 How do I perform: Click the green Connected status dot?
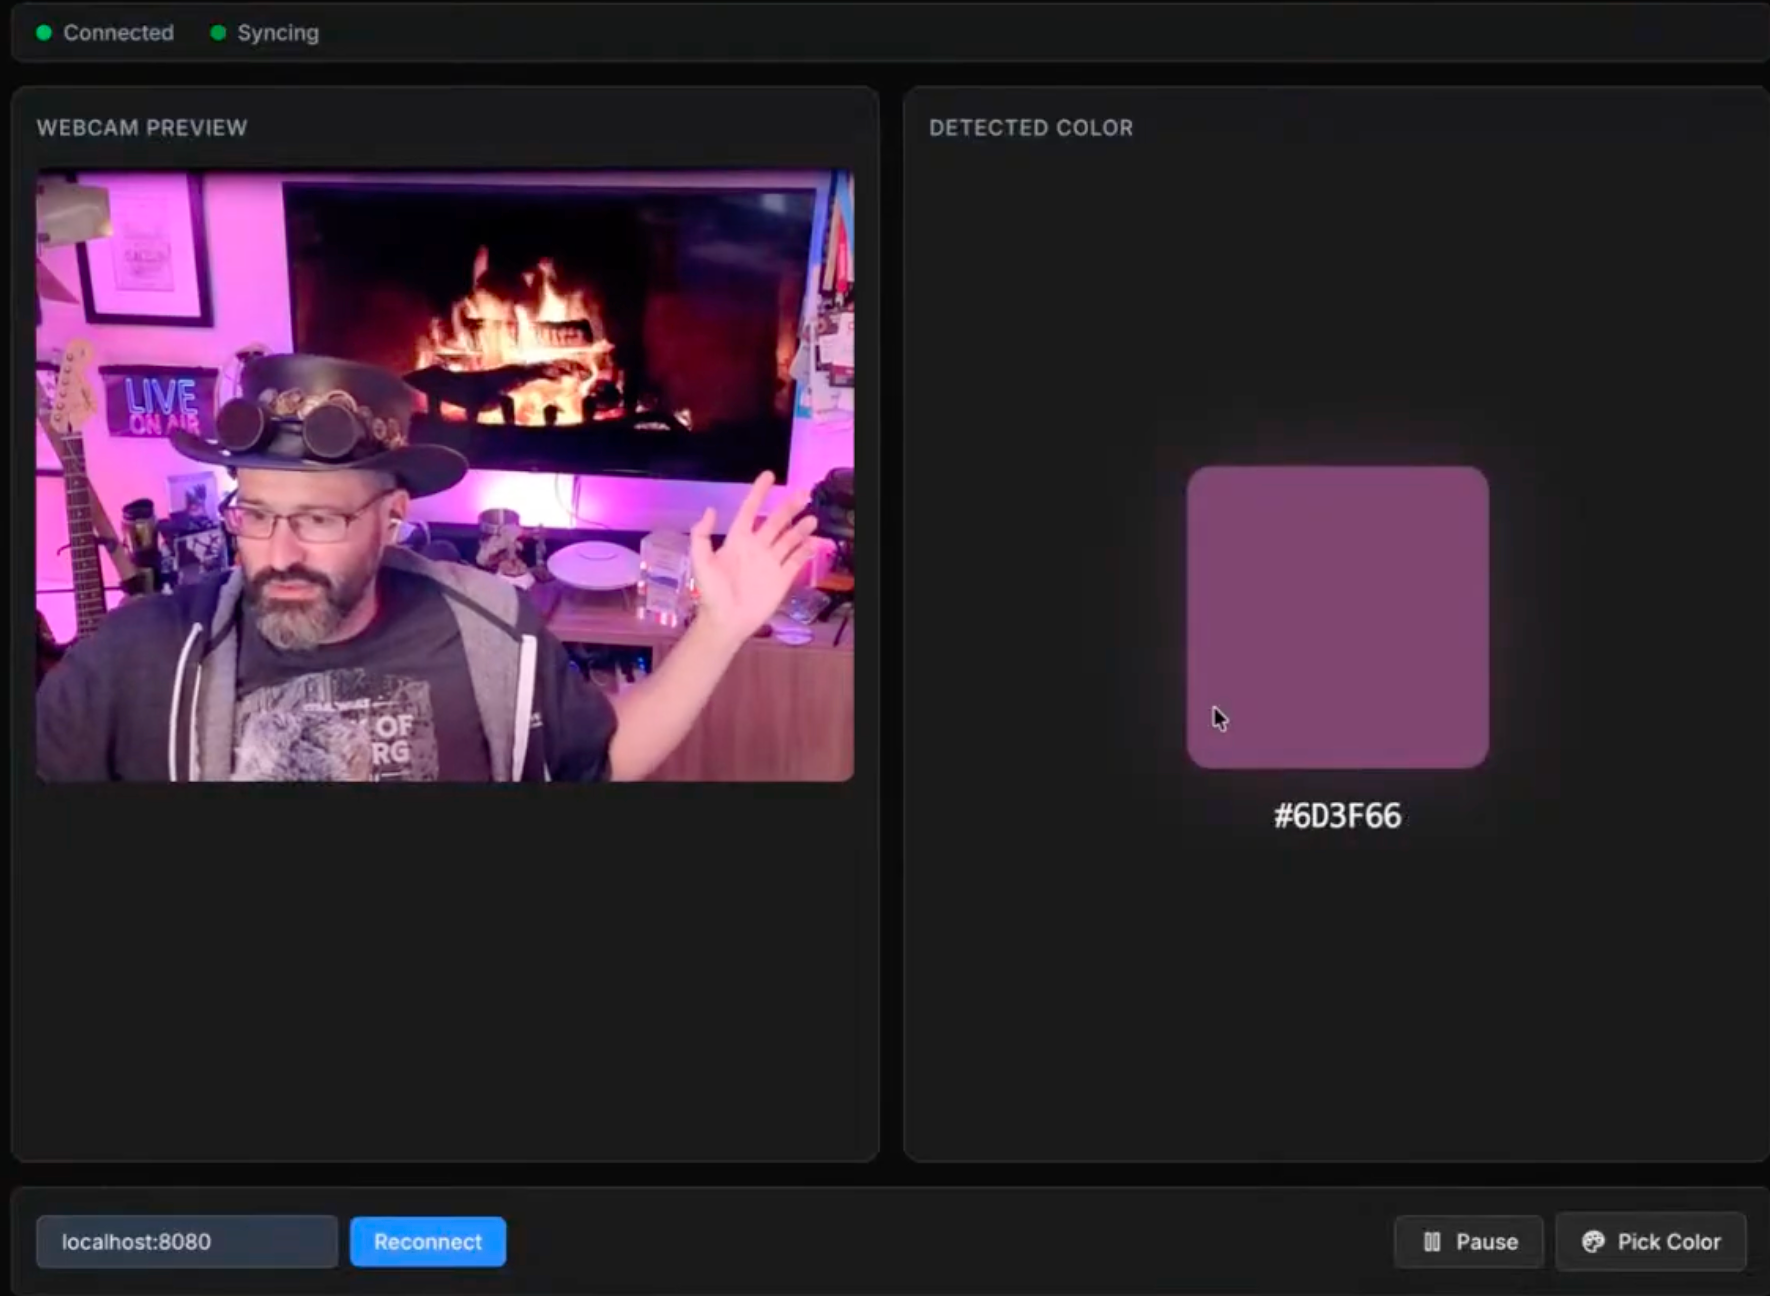(x=44, y=32)
